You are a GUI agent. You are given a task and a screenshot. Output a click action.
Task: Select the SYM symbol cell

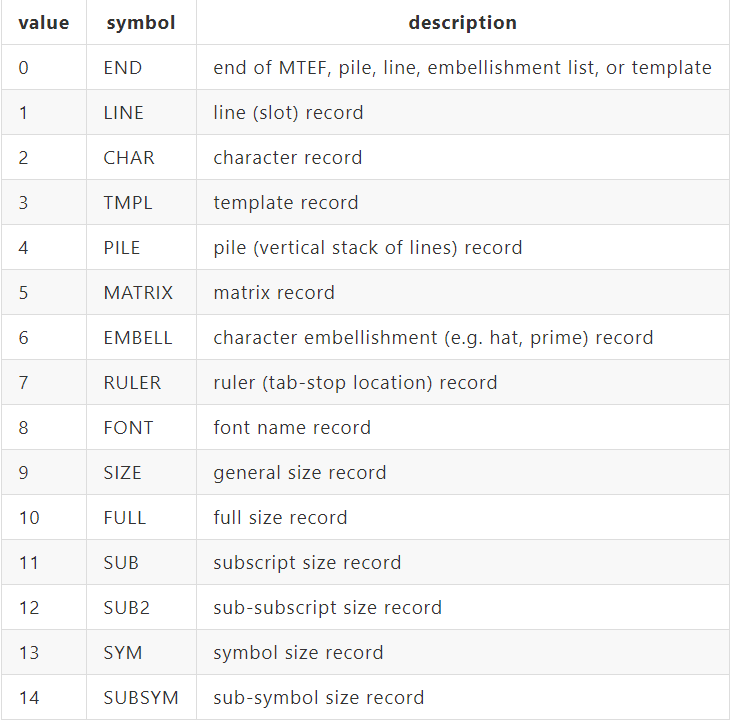(x=123, y=653)
